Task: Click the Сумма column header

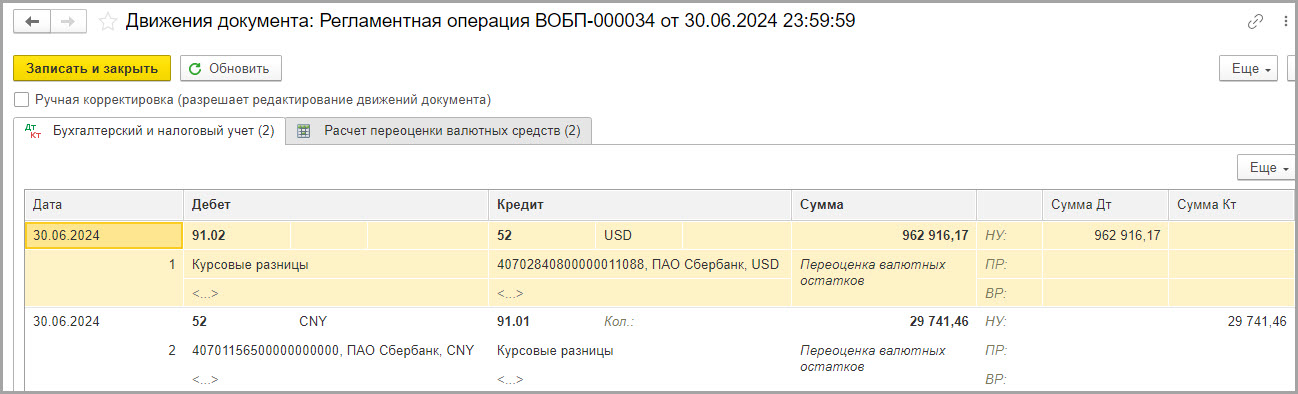Action: pyautogui.click(x=883, y=204)
